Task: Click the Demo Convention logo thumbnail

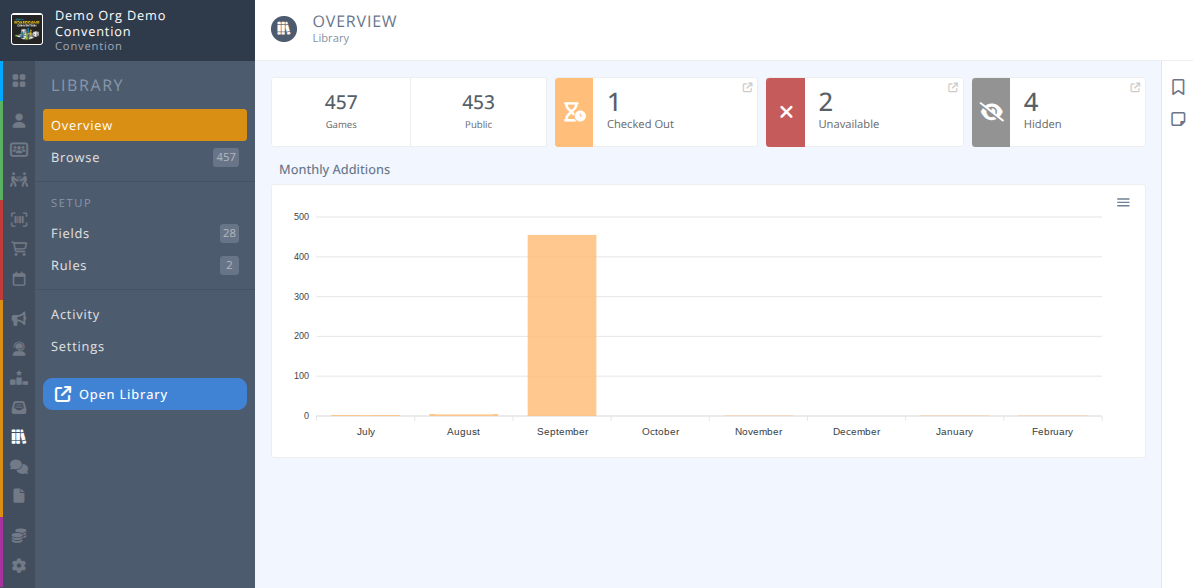Action: click(x=26, y=28)
